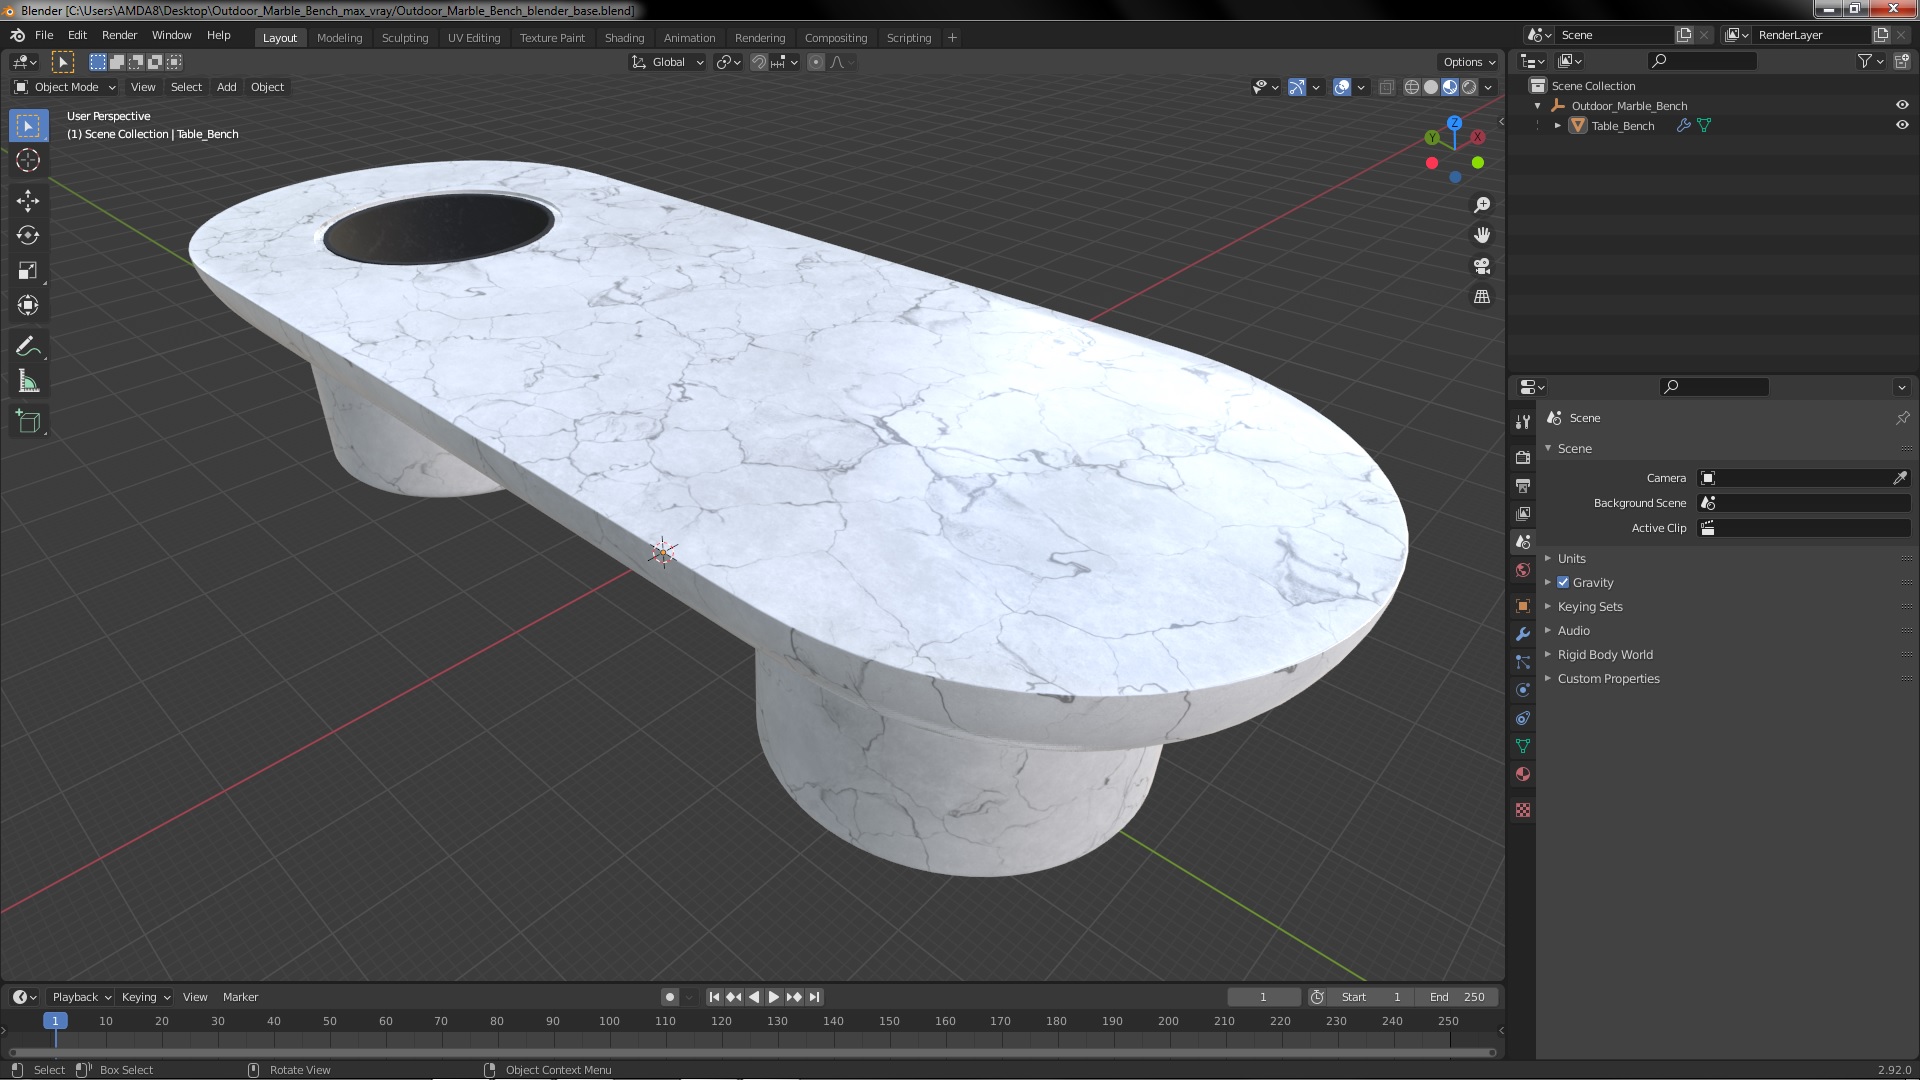Click the End frame field

click(1457, 996)
